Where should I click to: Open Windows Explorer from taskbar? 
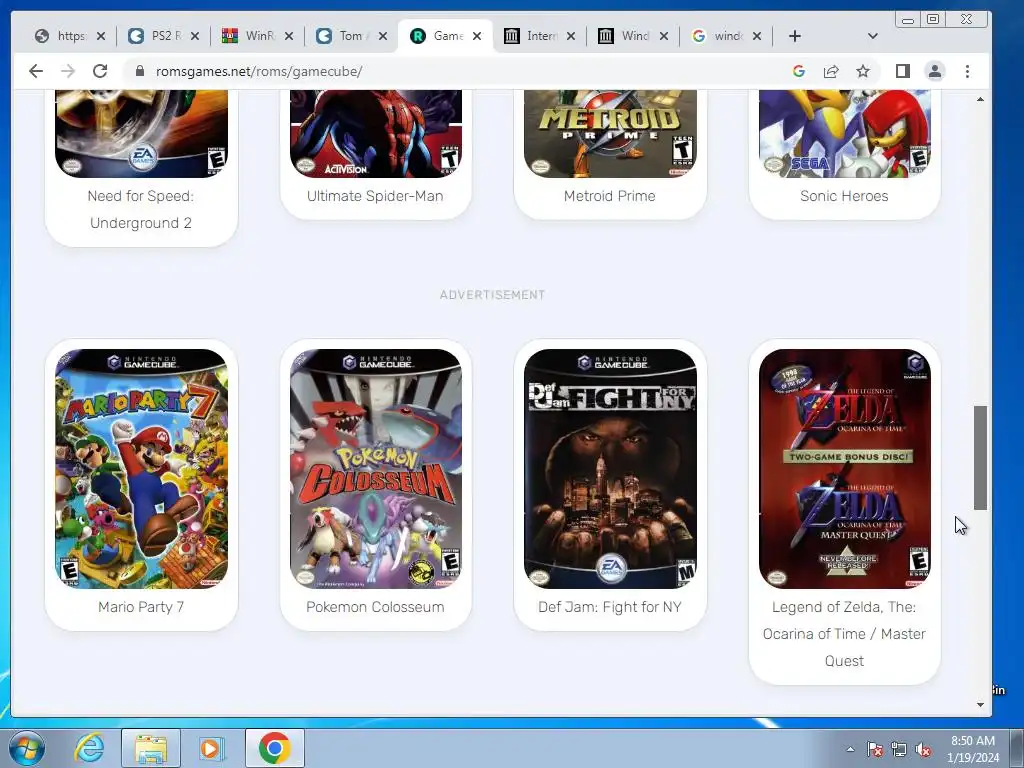(151, 748)
